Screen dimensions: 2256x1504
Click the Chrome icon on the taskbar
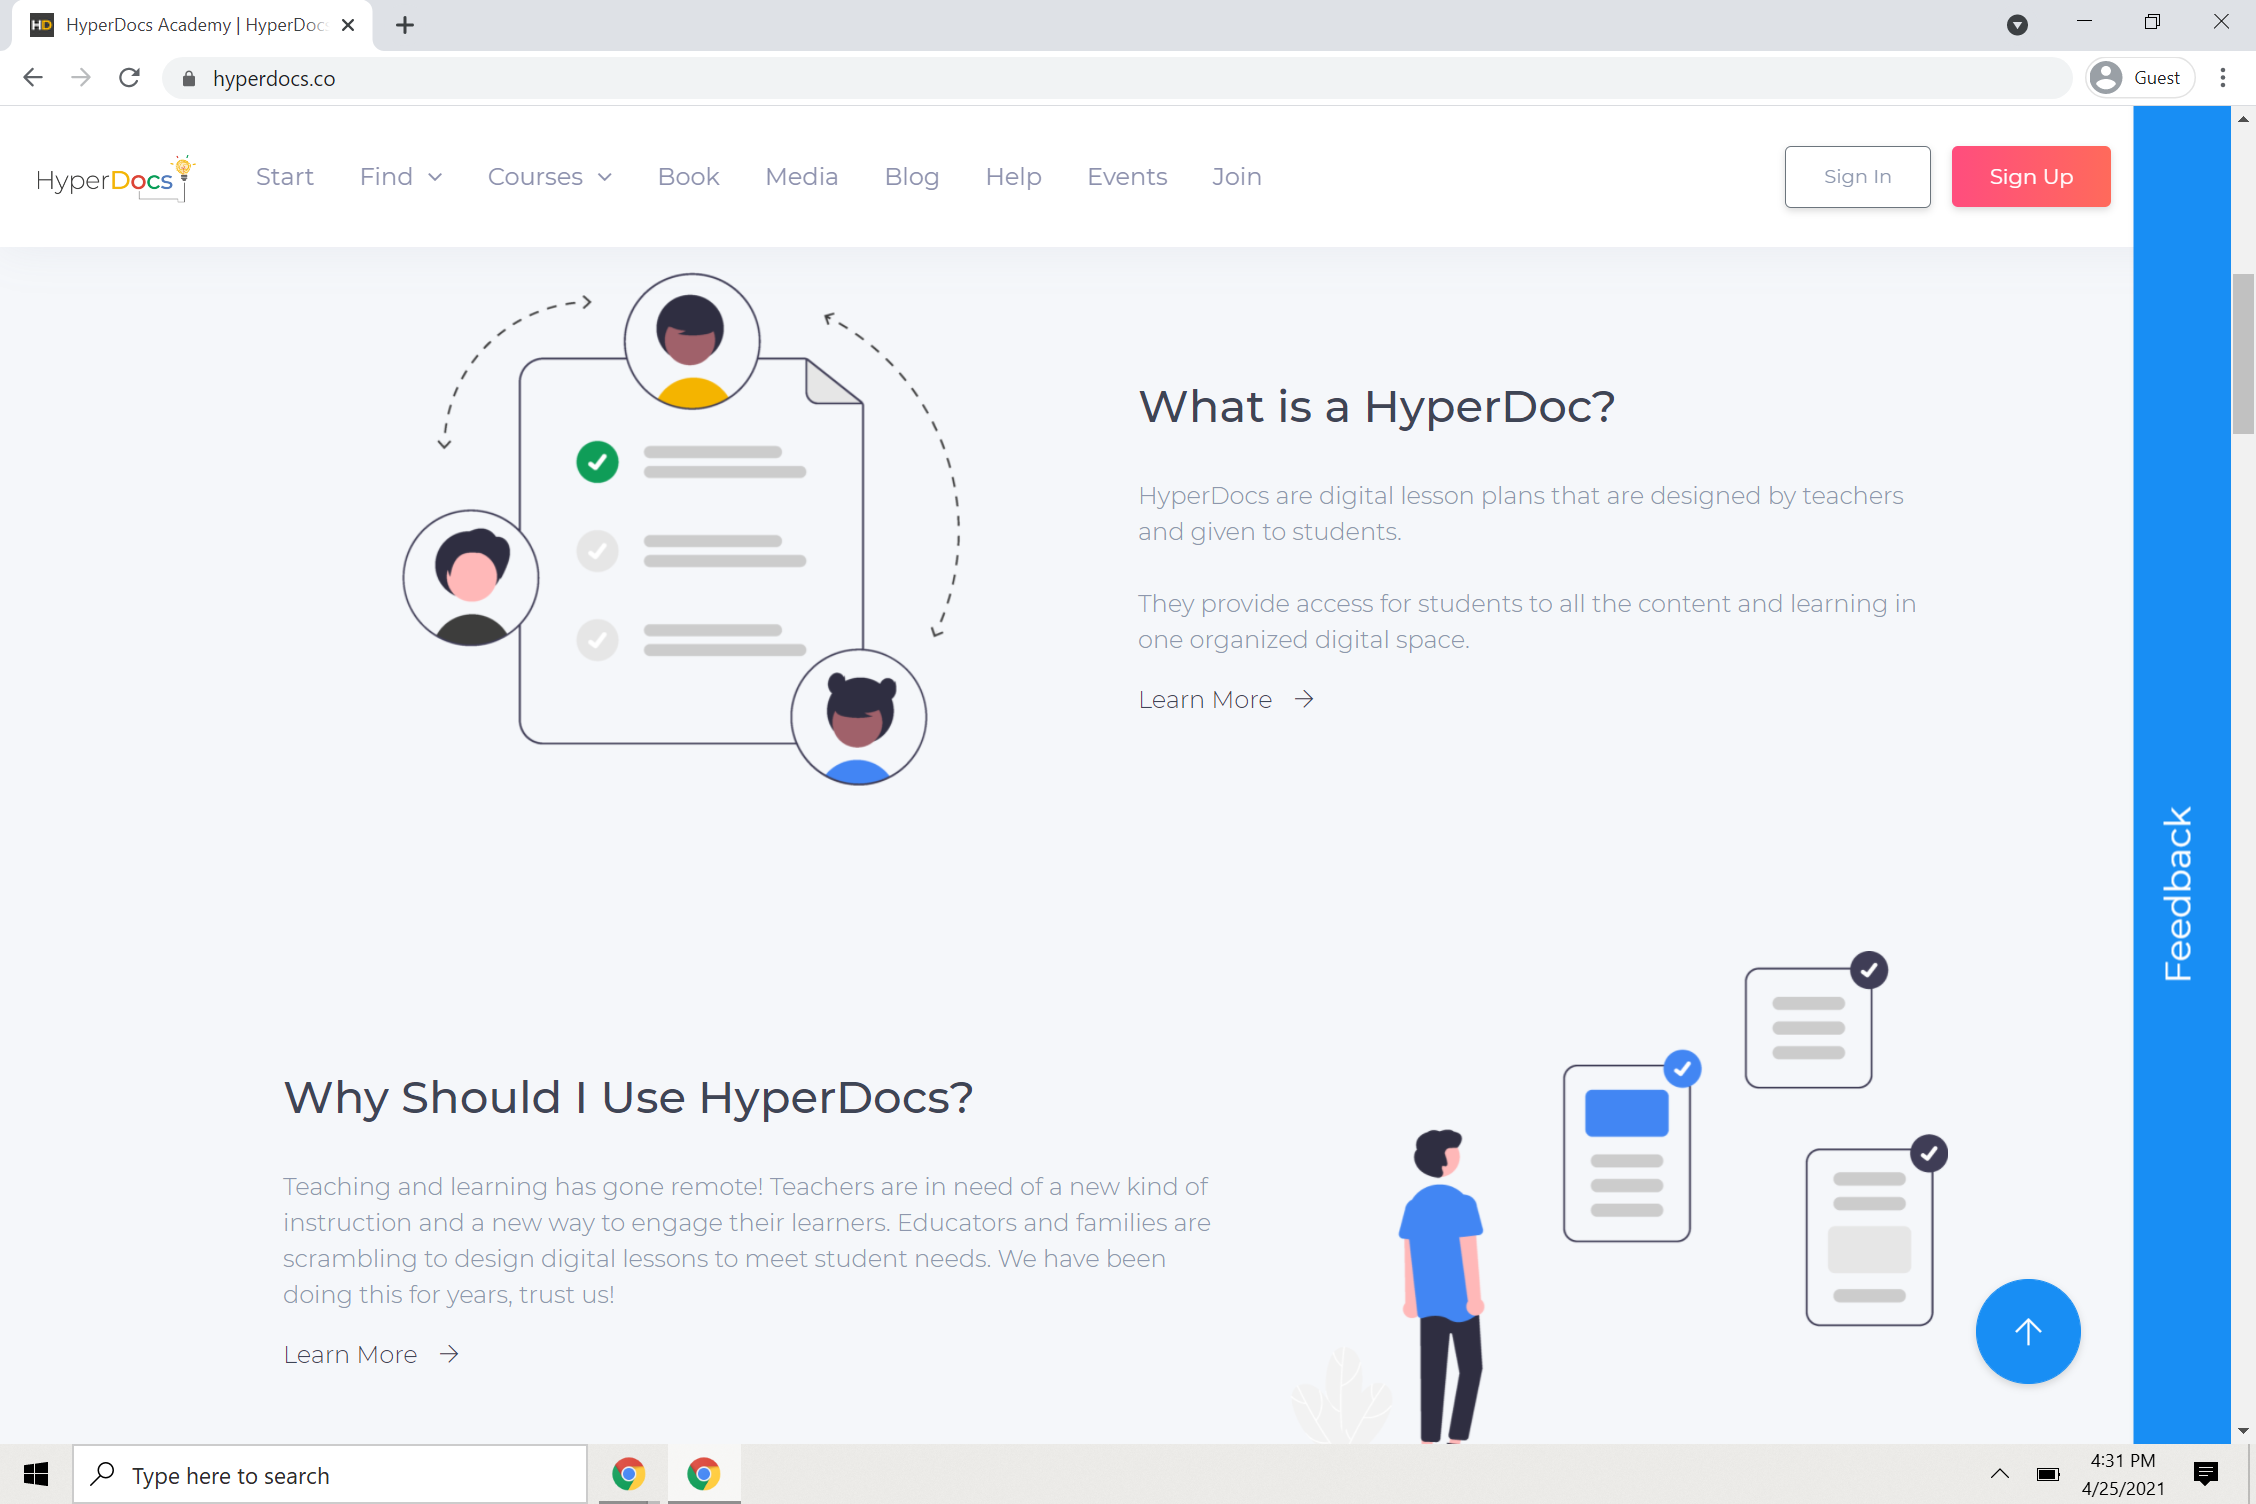pyautogui.click(x=628, y=1474)
